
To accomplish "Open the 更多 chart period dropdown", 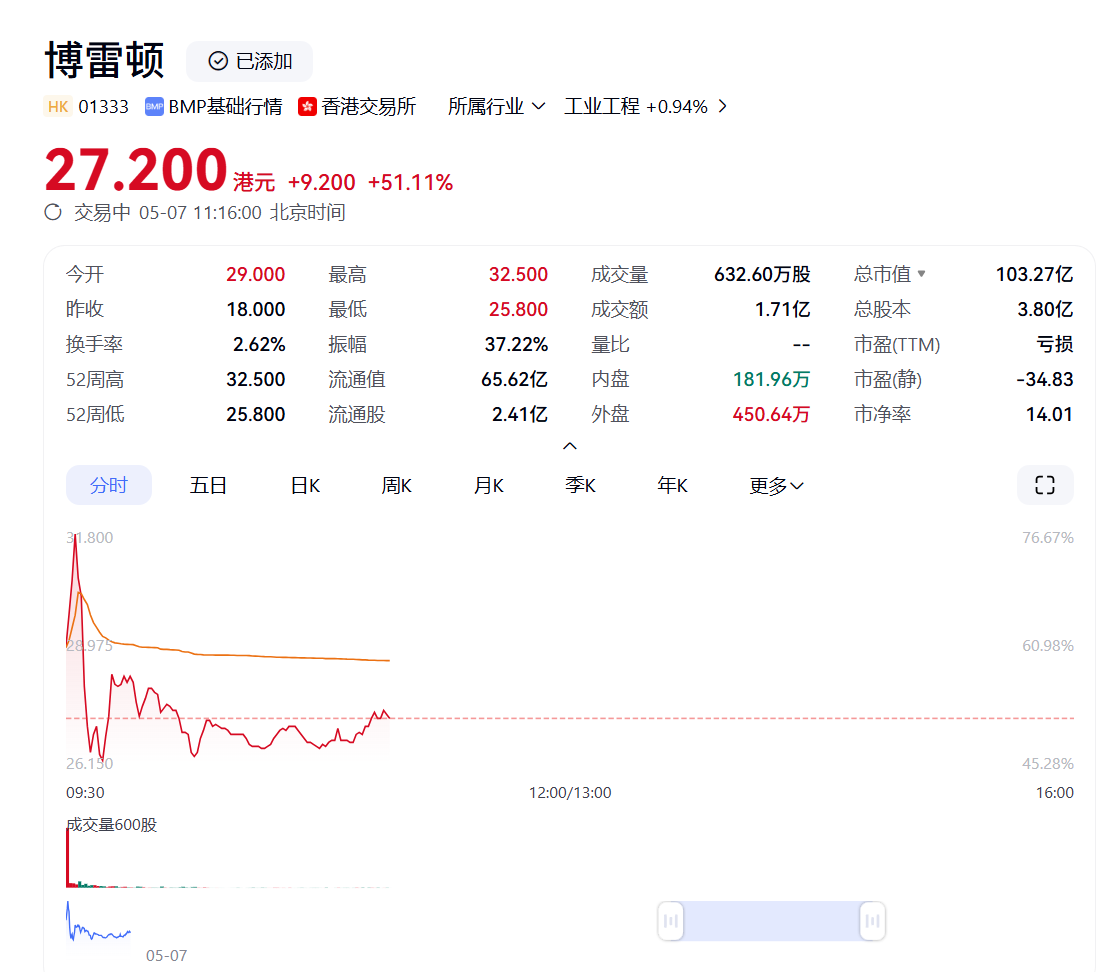I will click(776, 486).
